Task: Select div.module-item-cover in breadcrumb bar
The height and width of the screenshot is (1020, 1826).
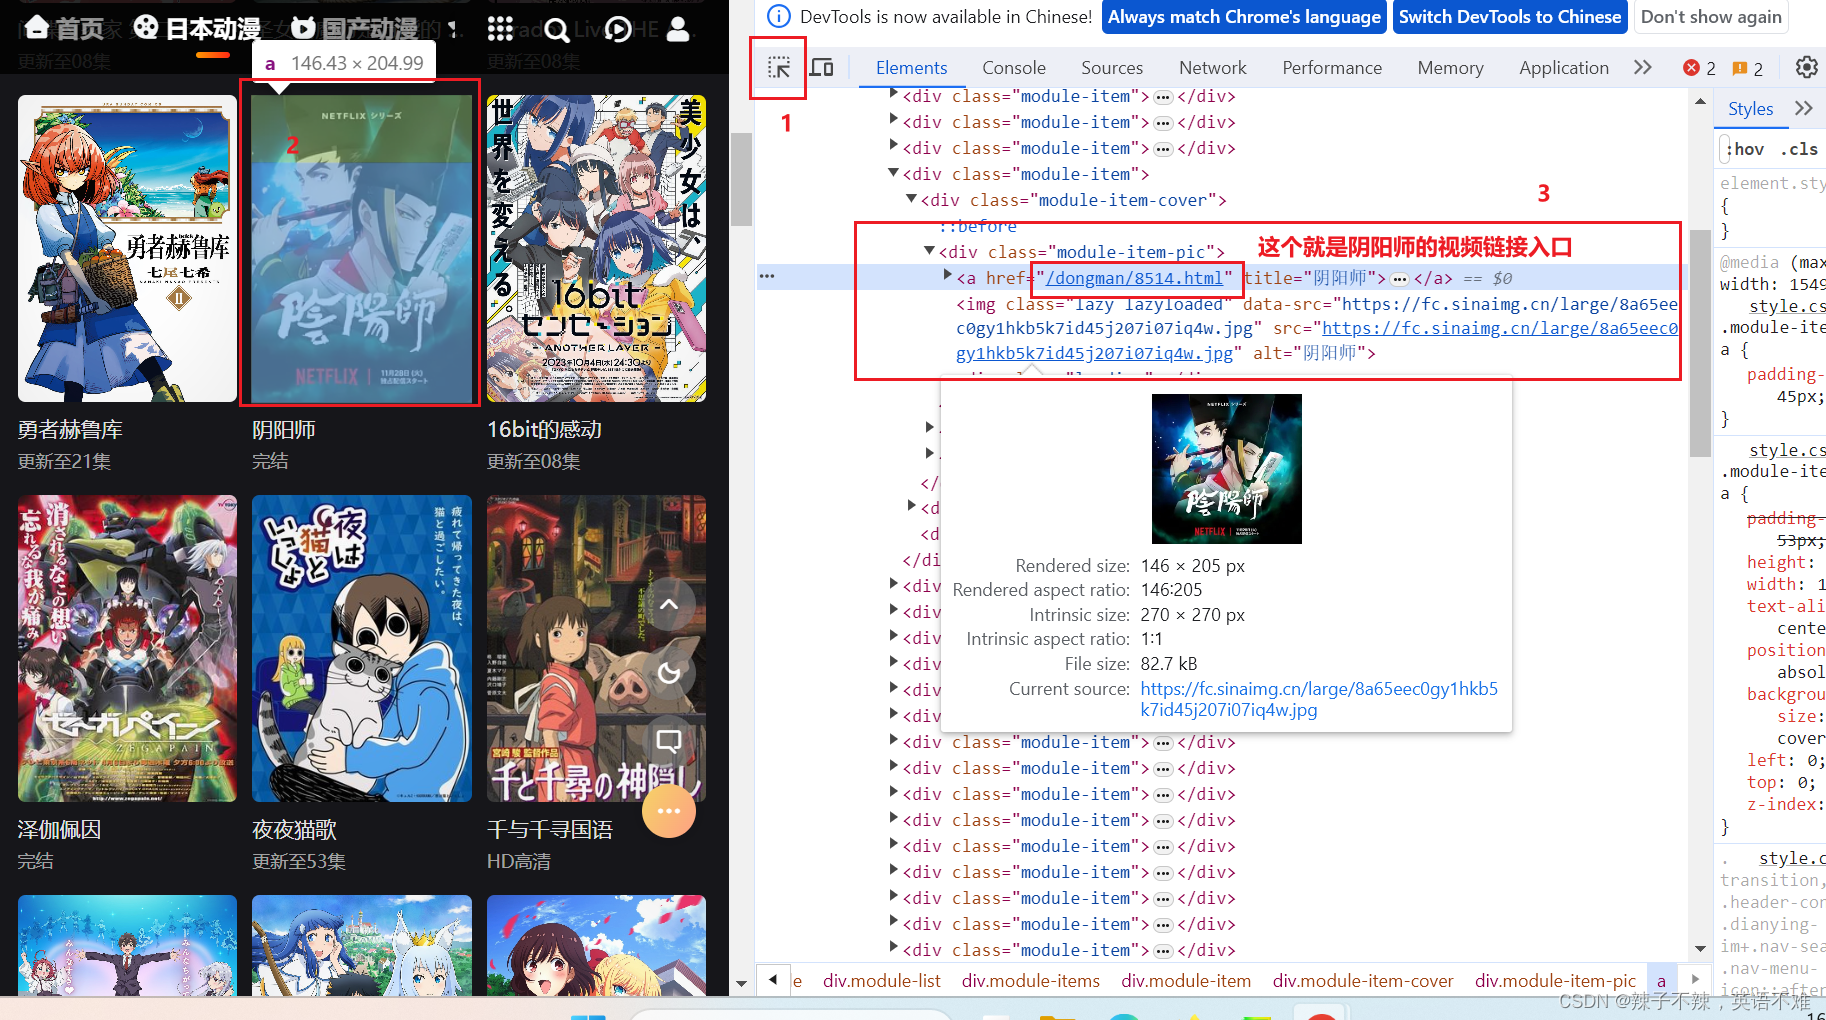Action: [x=1362, y=981]
